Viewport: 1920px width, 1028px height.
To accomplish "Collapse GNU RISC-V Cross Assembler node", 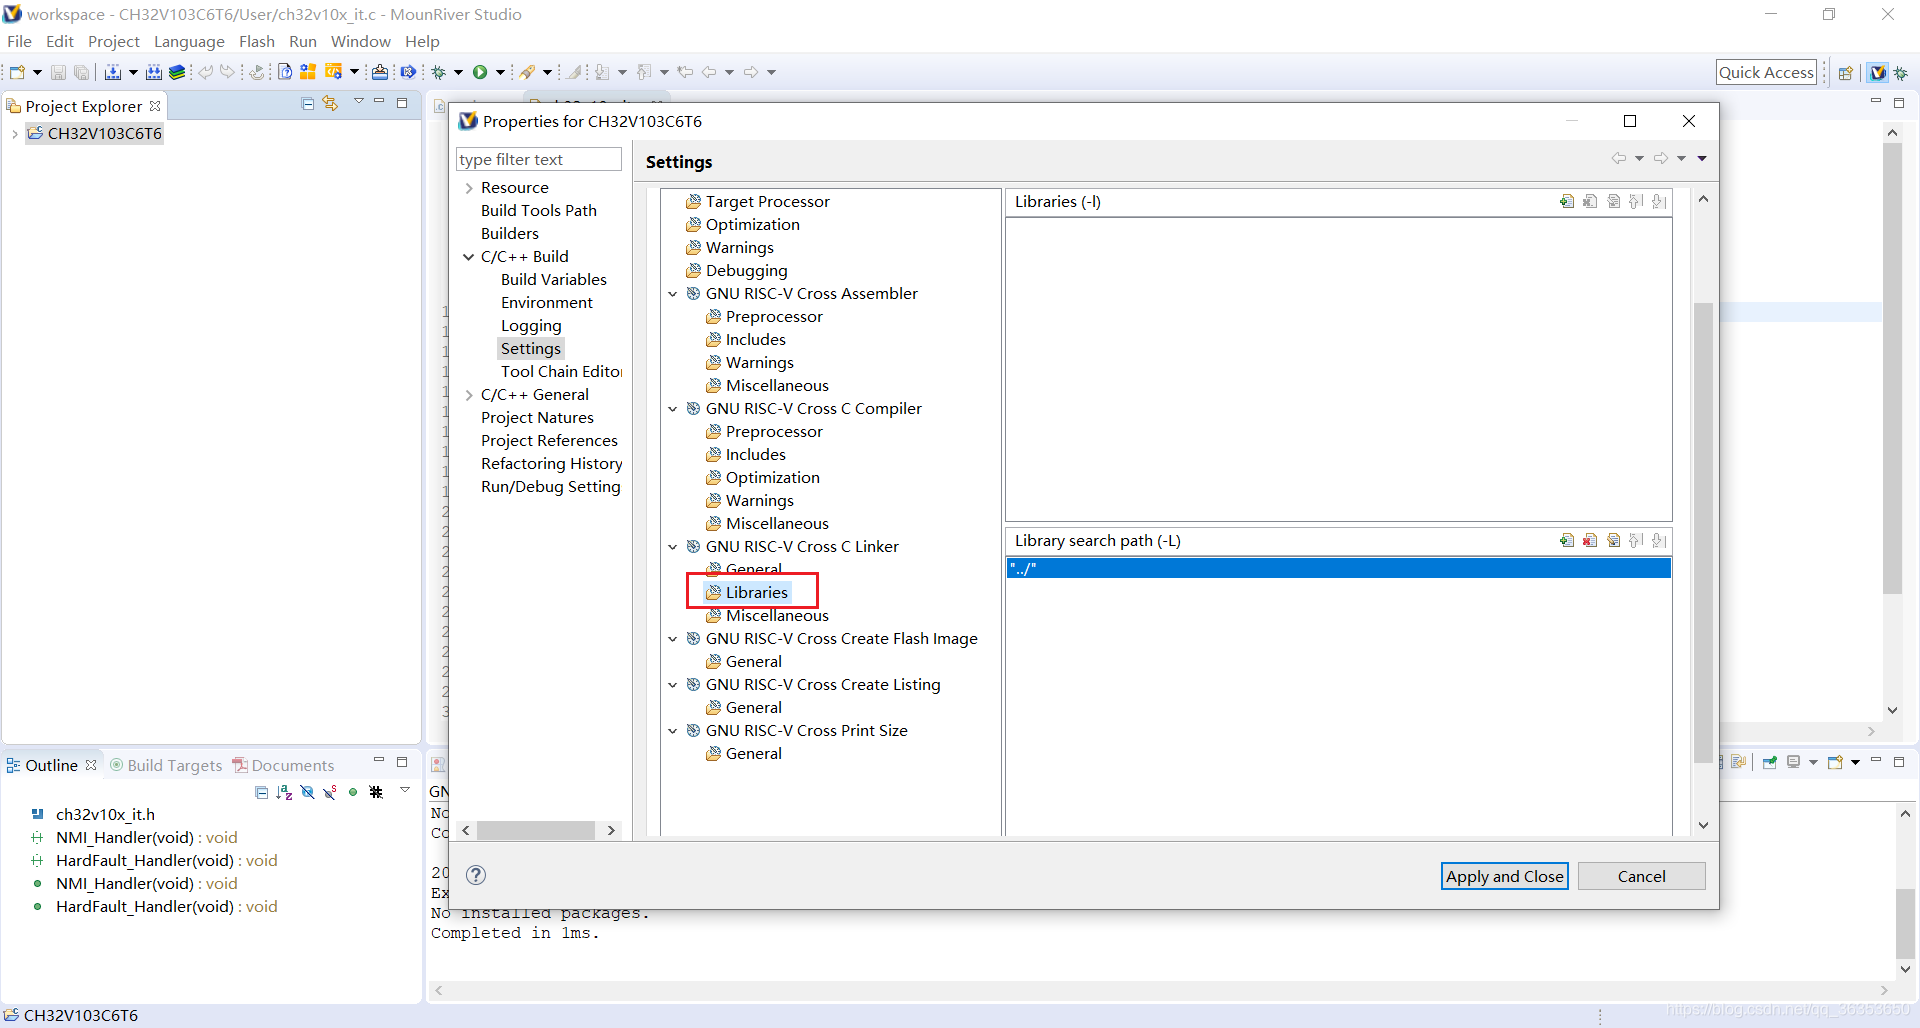I will [673, 294].
